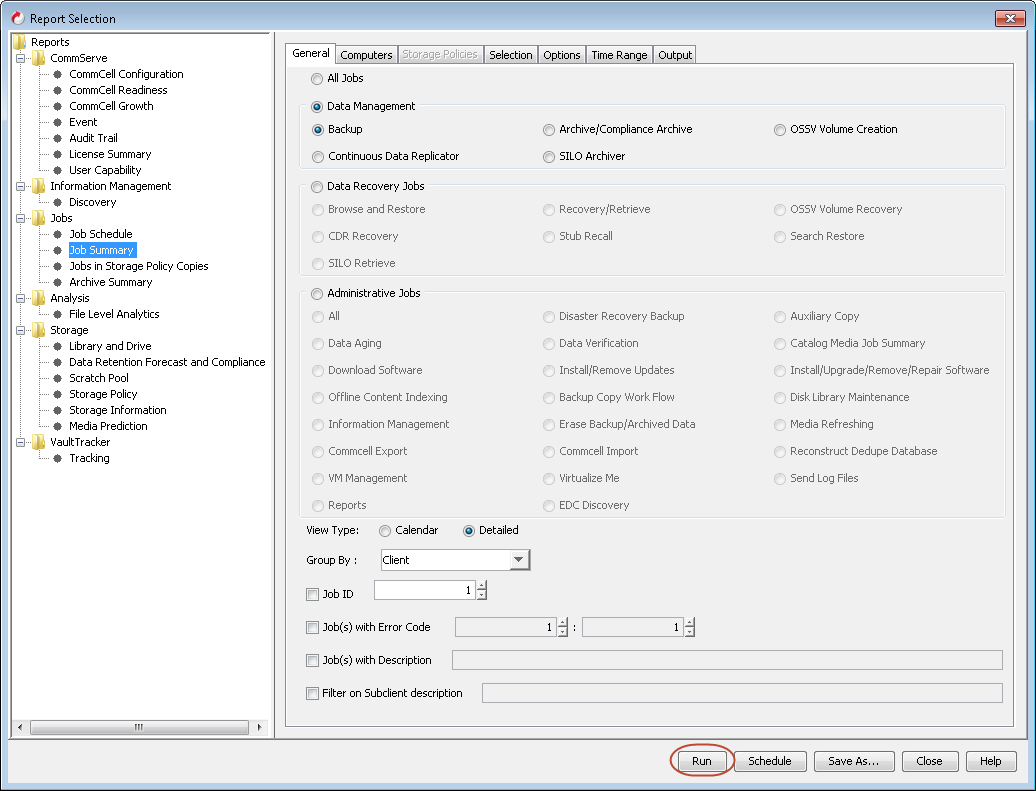Select the All Jobs radio button
Screen dimensions: 1036x791
(318, 79)
